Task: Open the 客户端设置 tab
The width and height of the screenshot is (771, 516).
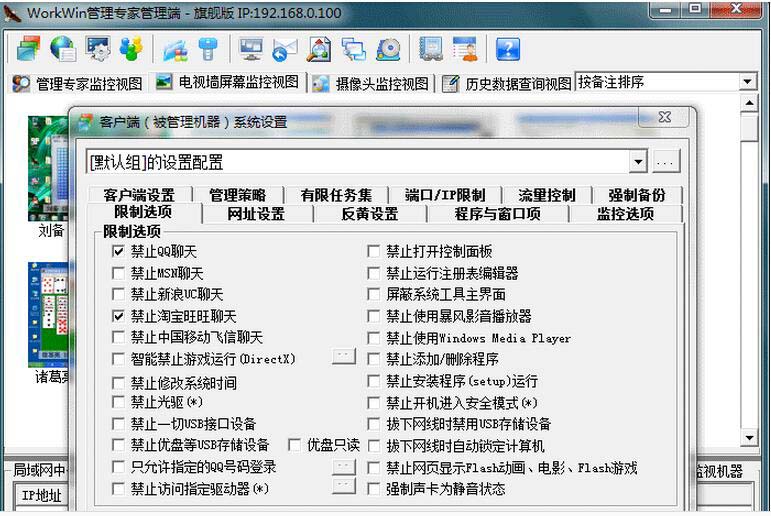Action: 139,195
